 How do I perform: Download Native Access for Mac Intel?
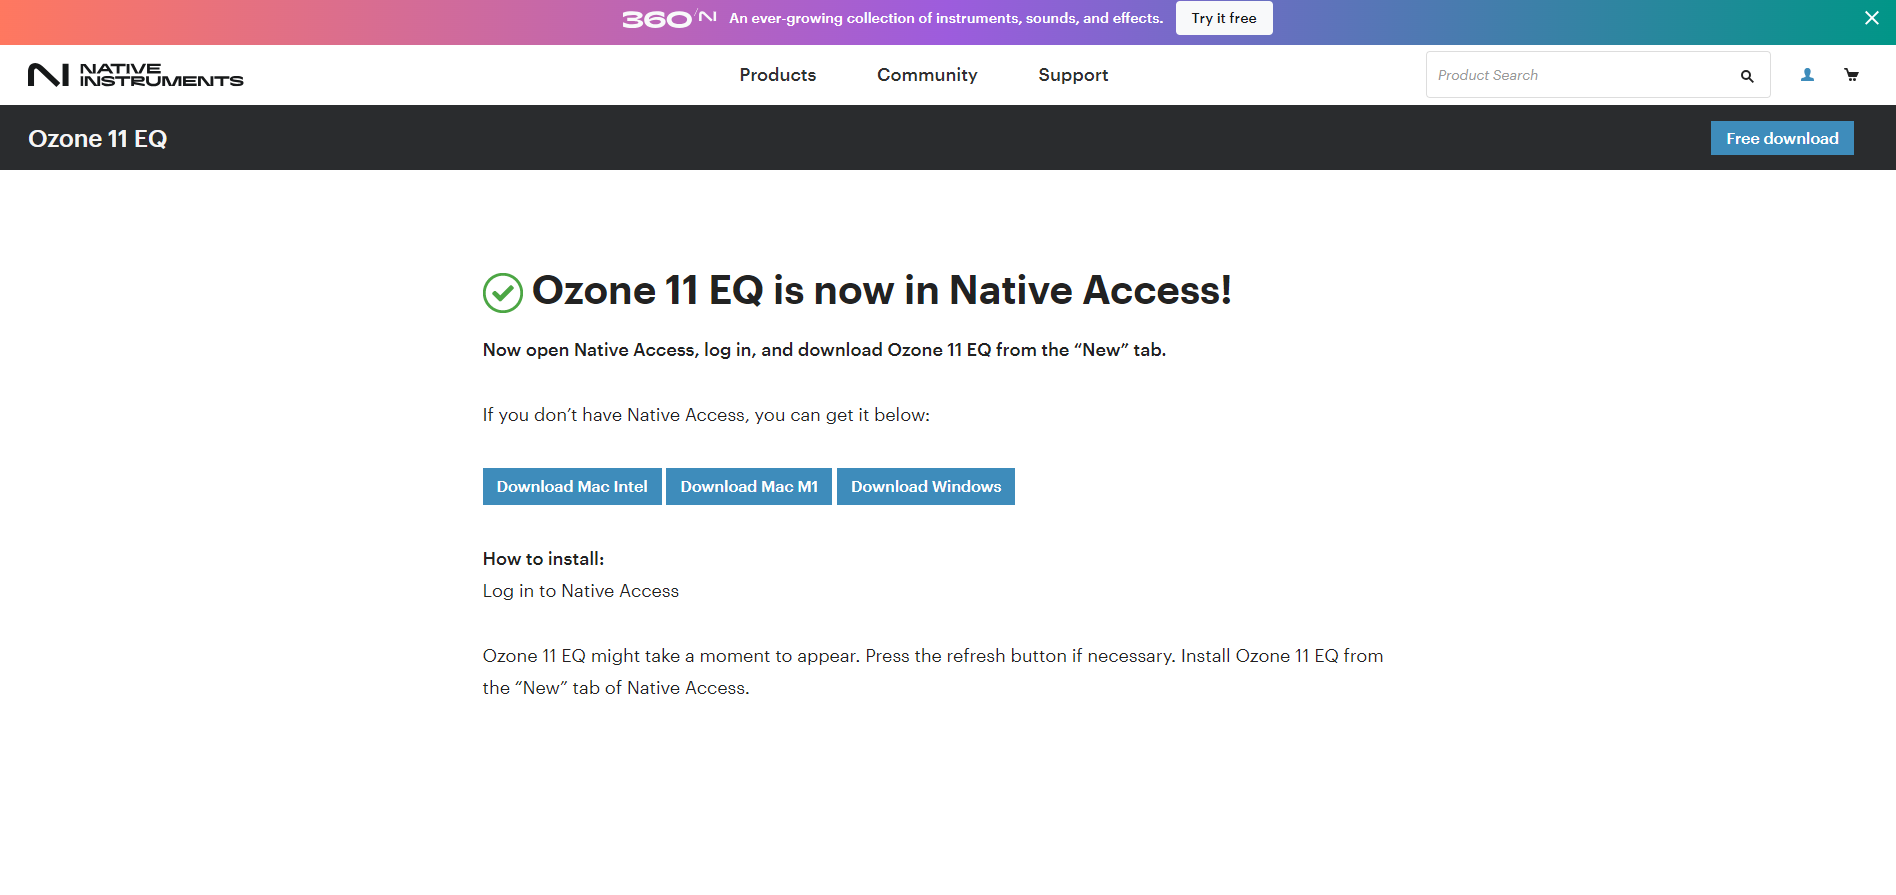[572, 487]
